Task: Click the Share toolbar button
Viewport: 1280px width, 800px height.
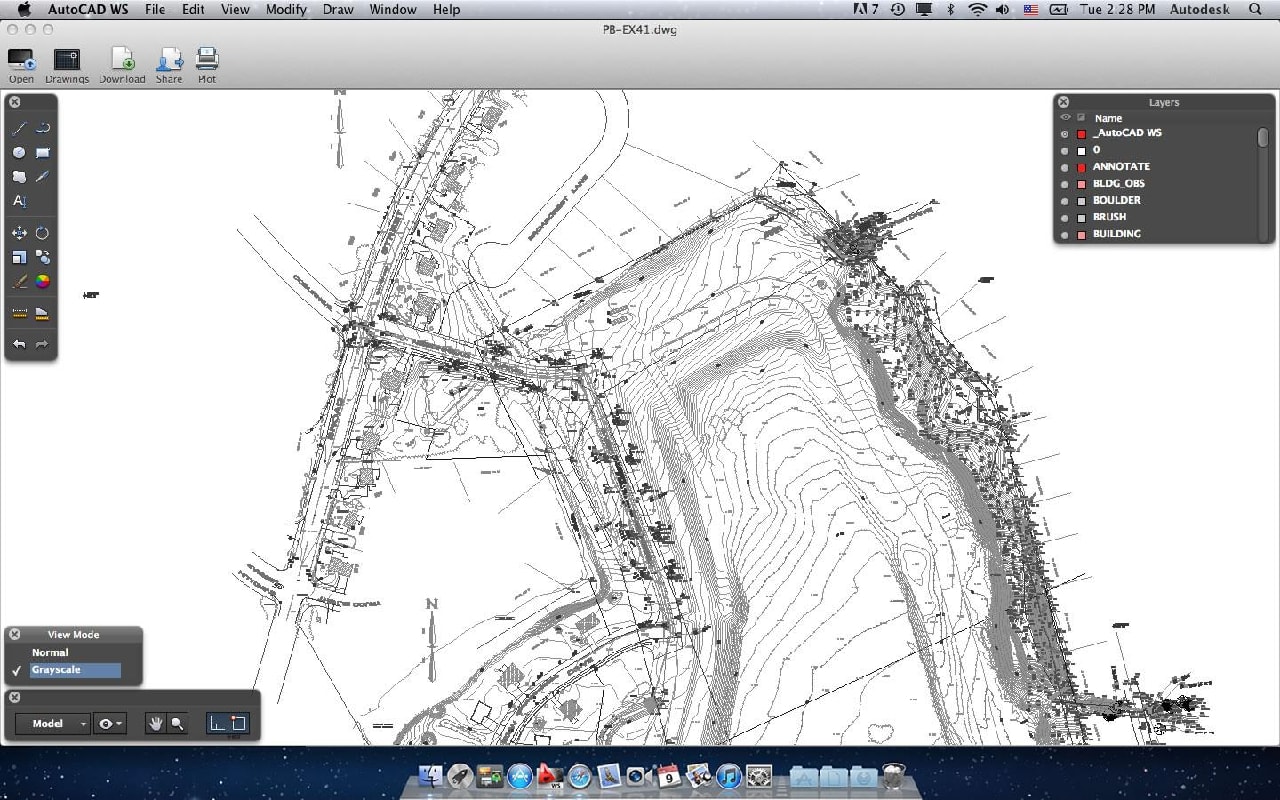Action: click(168, 62)
